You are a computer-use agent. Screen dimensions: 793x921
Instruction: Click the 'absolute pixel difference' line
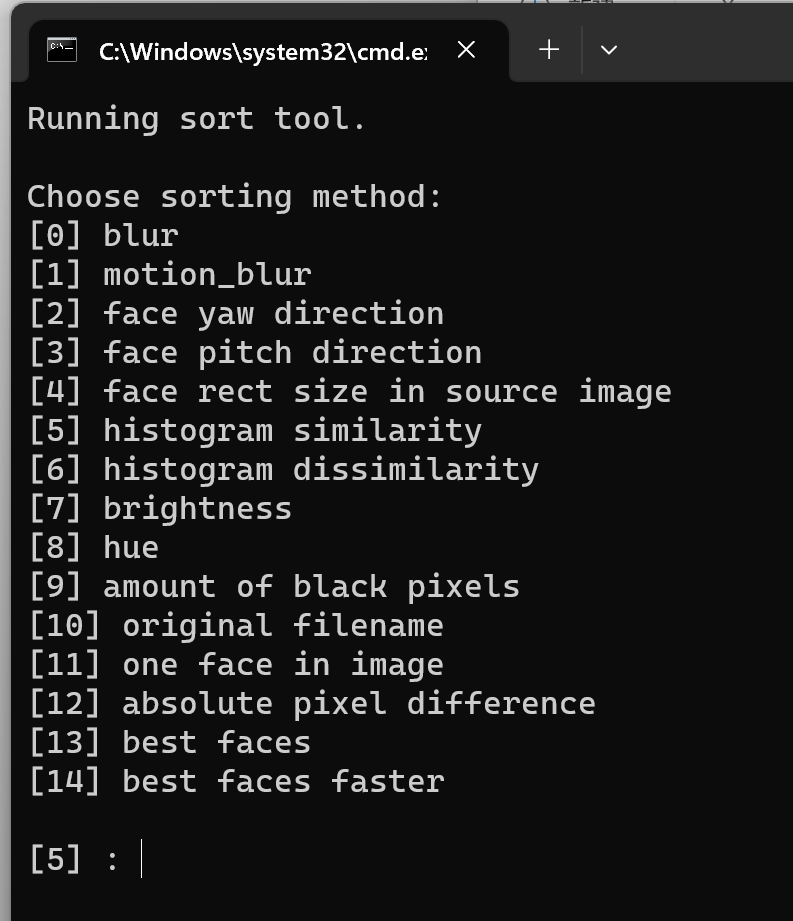pos(358,704)
